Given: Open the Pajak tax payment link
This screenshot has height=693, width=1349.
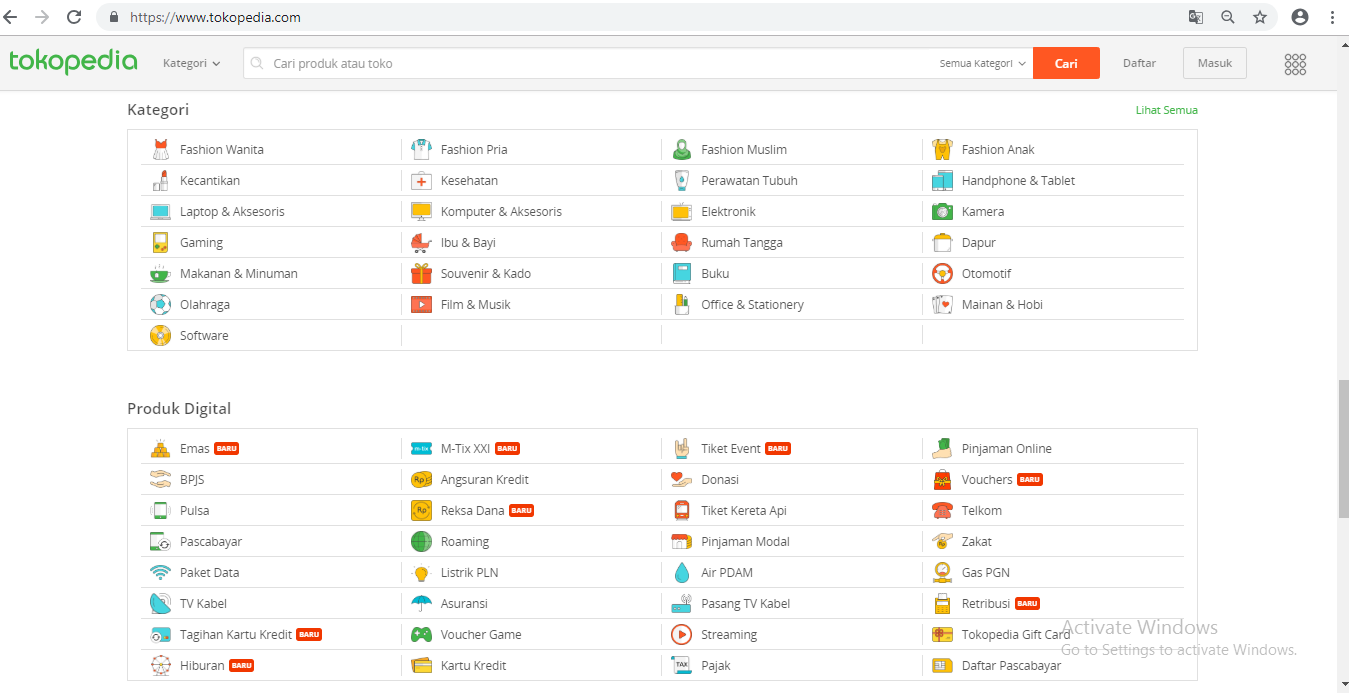Looking at the screenshot, I should click(x=716, y=666).
